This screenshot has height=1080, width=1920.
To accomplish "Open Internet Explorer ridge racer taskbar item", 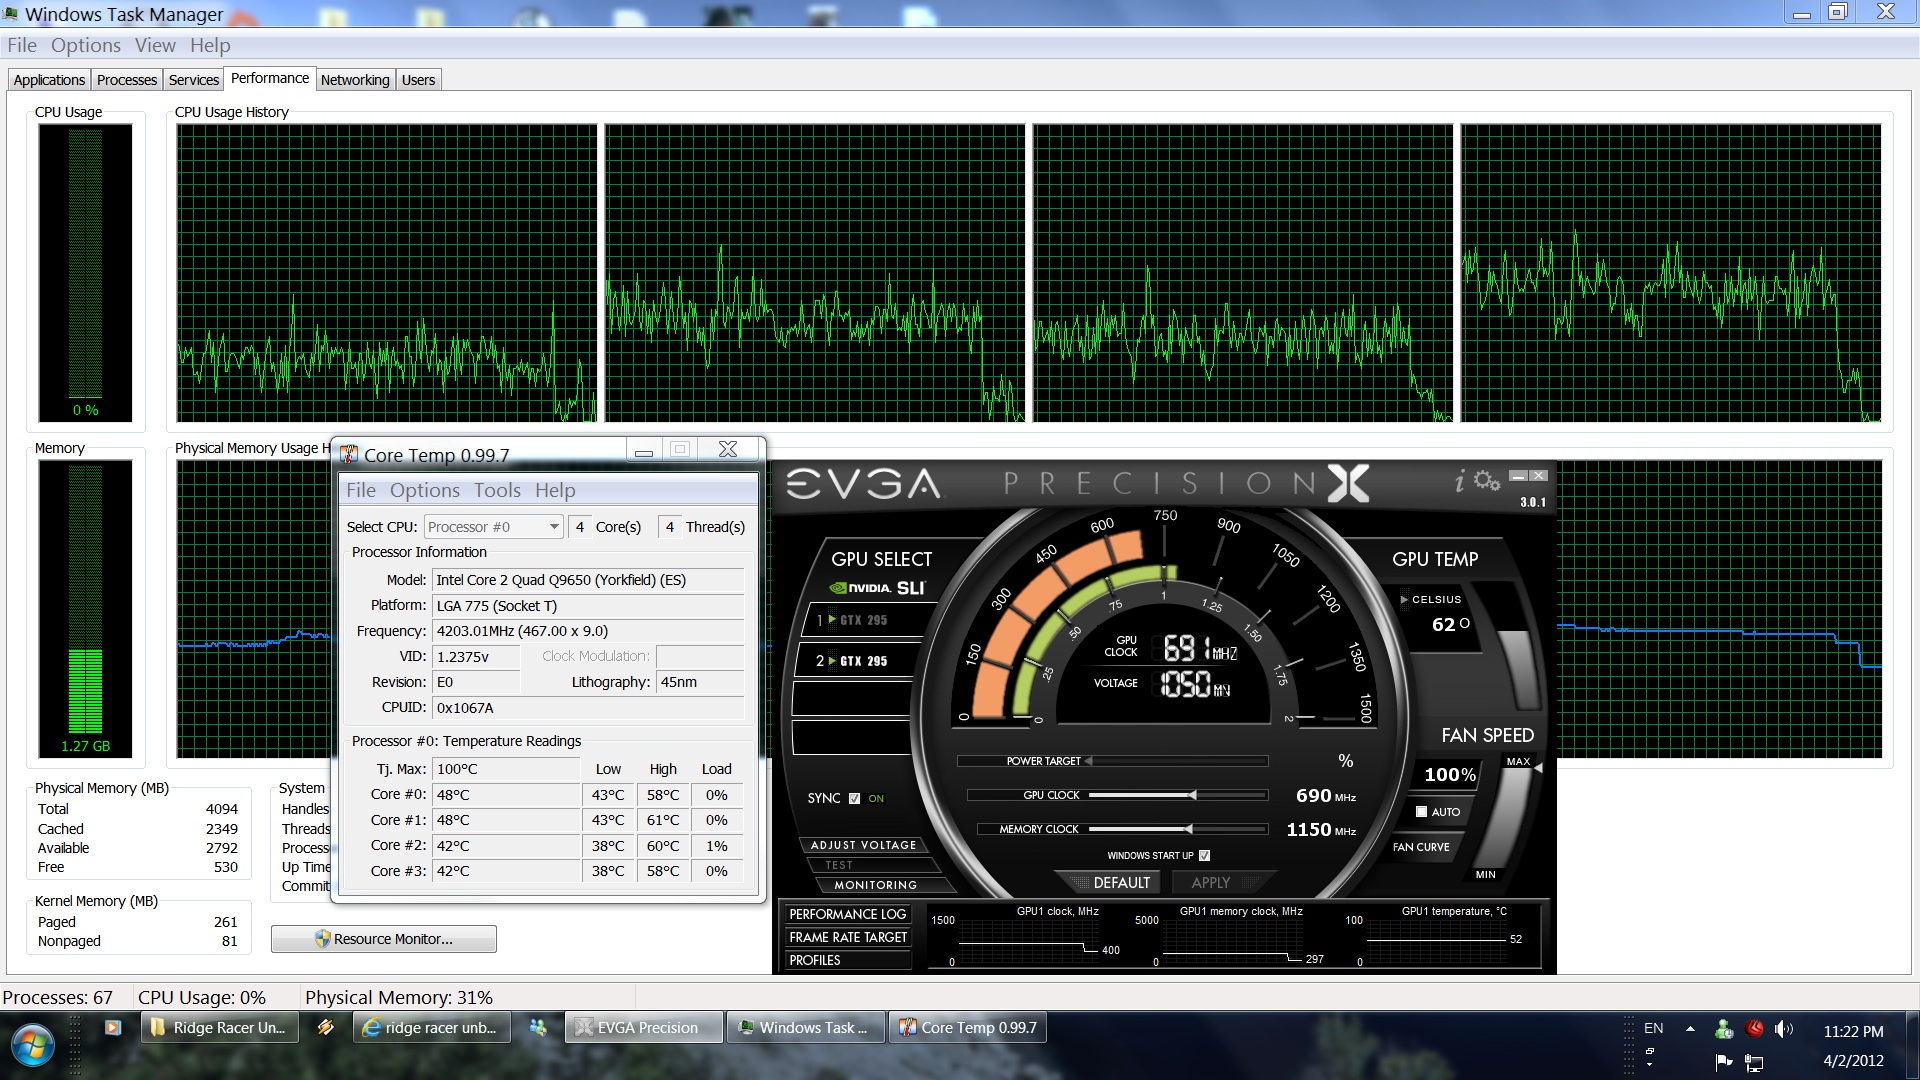I will click(431, 1028).
